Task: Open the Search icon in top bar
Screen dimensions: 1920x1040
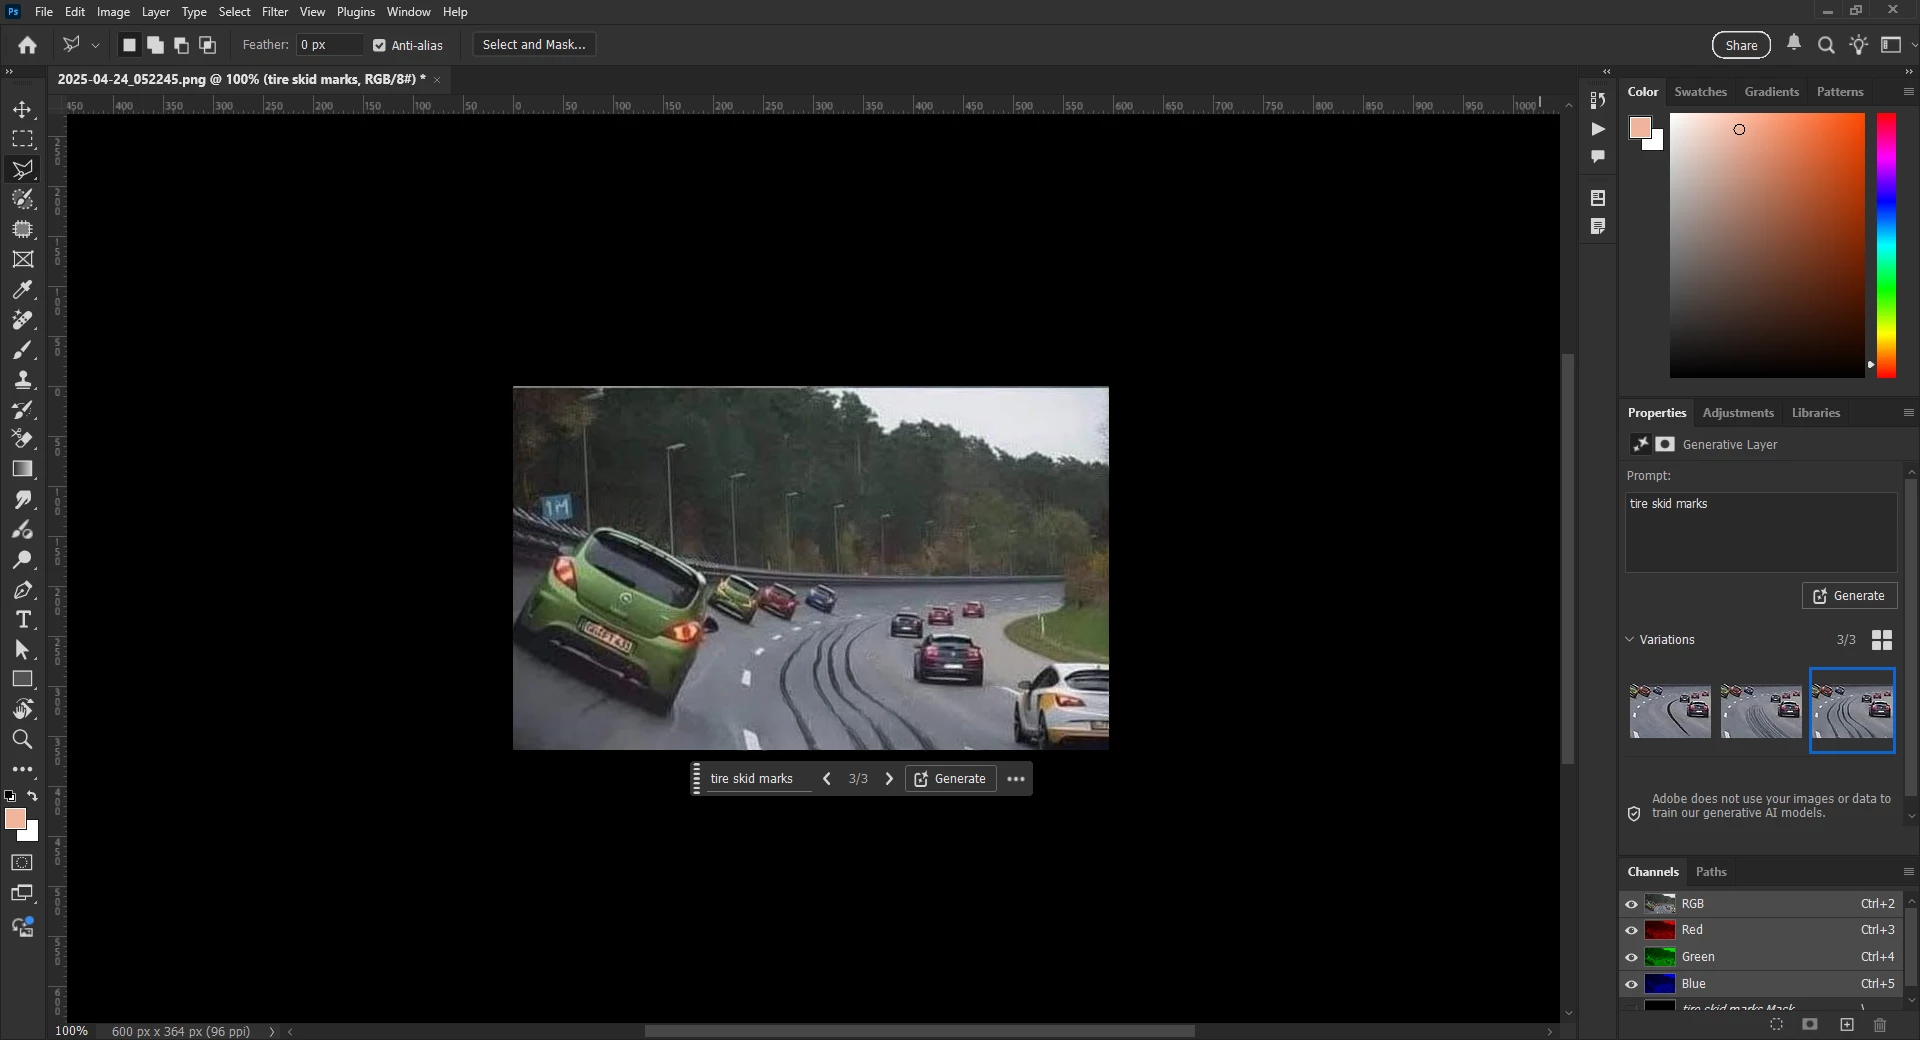Action: (1826, 45)
